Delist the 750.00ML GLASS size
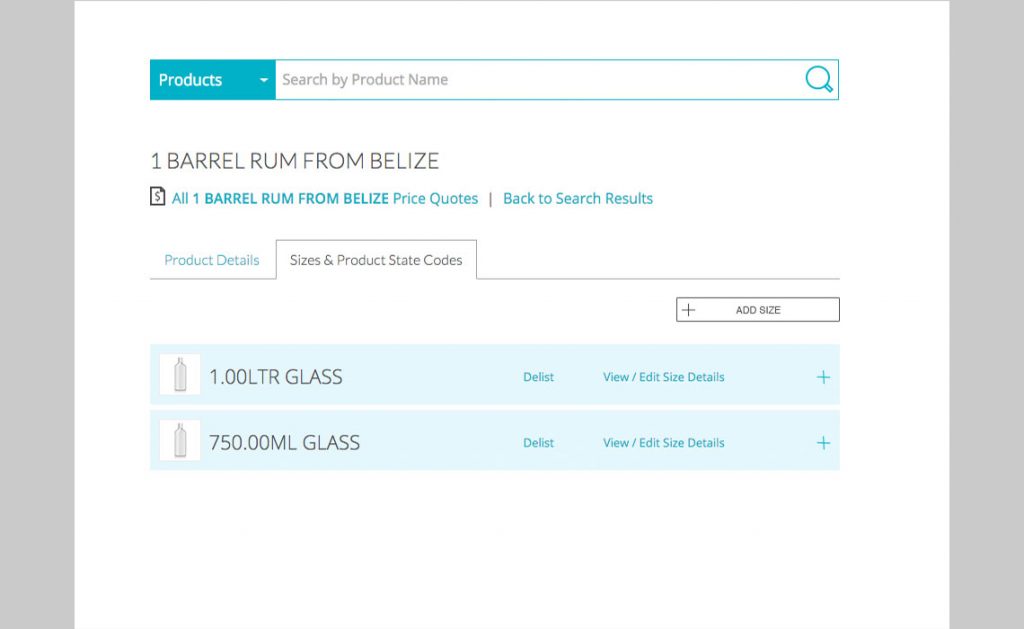The image size is (1024, 629). tap(538, 443)
